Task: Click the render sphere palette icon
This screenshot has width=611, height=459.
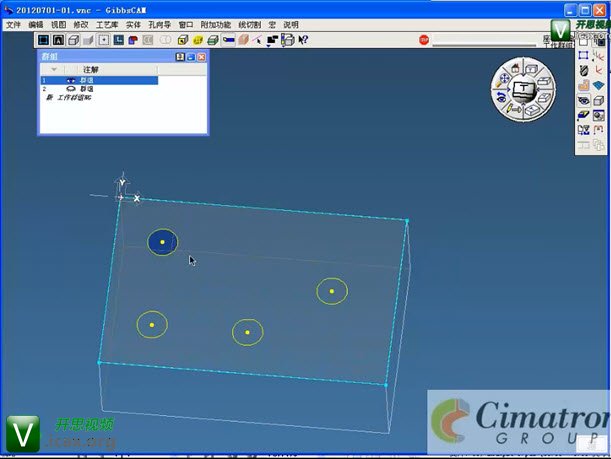Action: (x=598, y=115)
